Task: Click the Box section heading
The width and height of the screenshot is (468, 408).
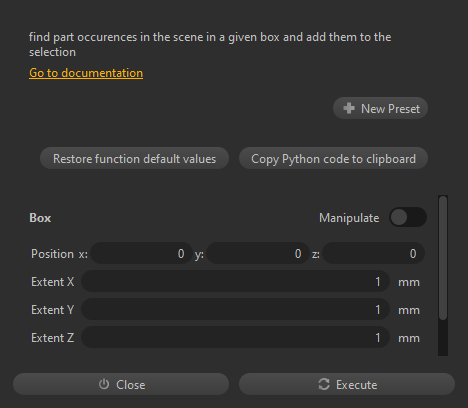Action: (x=40, y=218)
